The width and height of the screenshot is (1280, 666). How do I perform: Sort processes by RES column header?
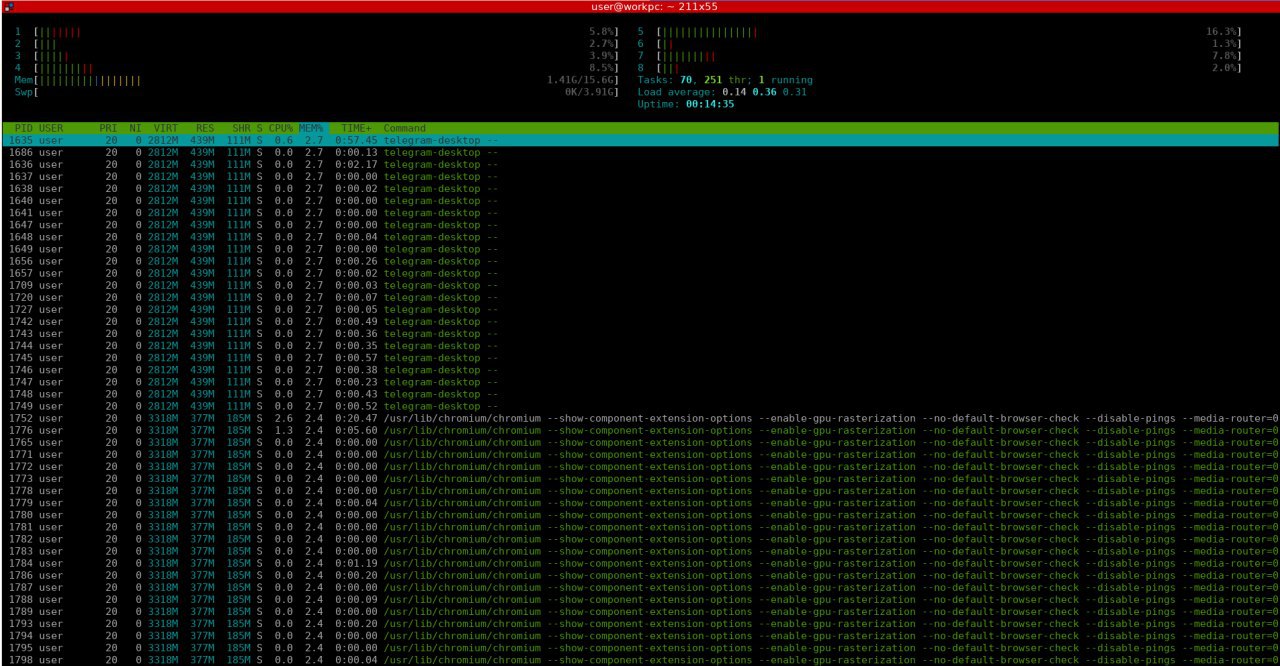[205, 128]
